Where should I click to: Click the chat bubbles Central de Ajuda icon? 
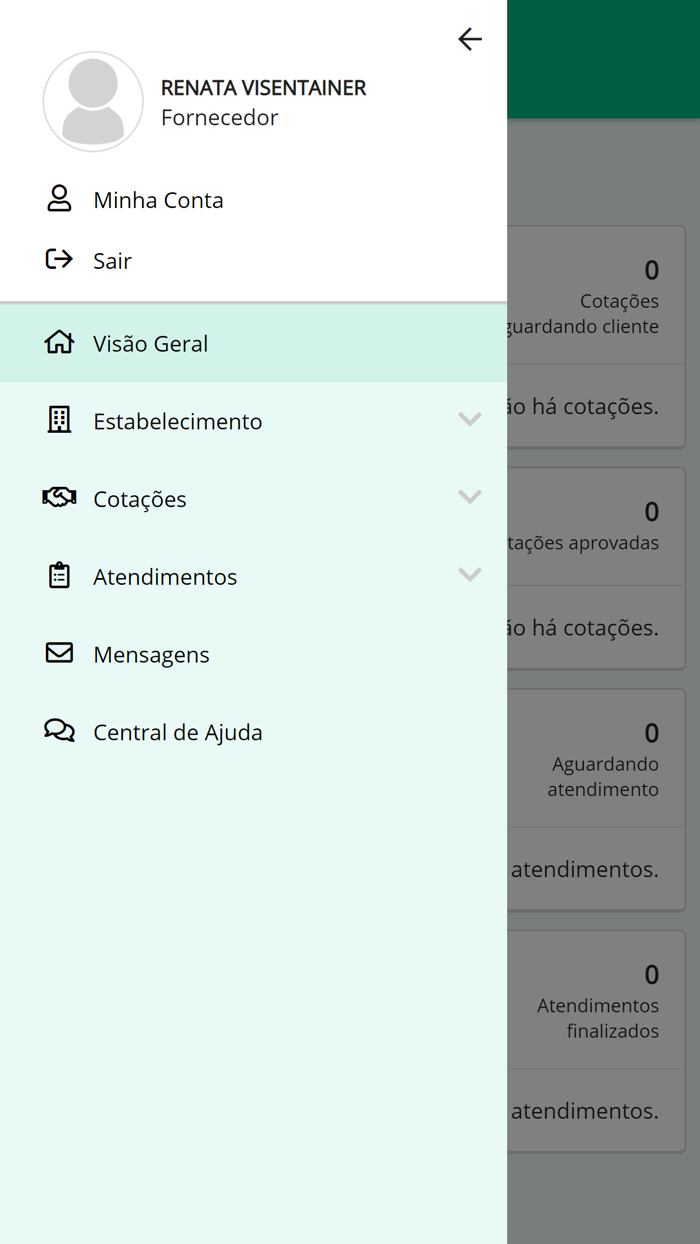(x=59, y=730)
